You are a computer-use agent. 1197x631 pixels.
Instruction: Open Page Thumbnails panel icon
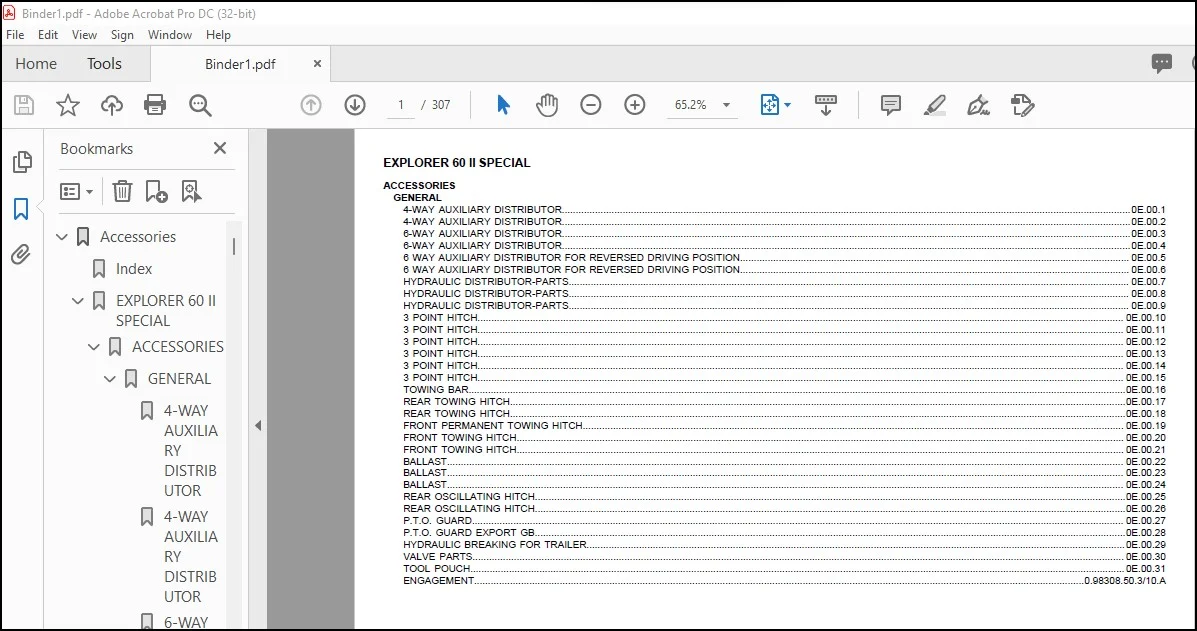pos(21,162)
